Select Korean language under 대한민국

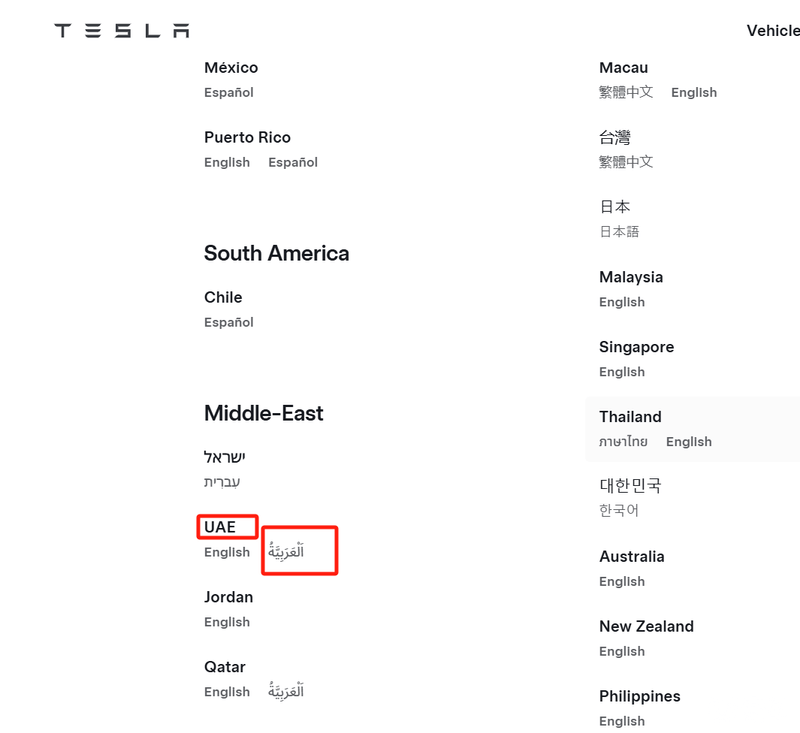click(x=618, y=510)
